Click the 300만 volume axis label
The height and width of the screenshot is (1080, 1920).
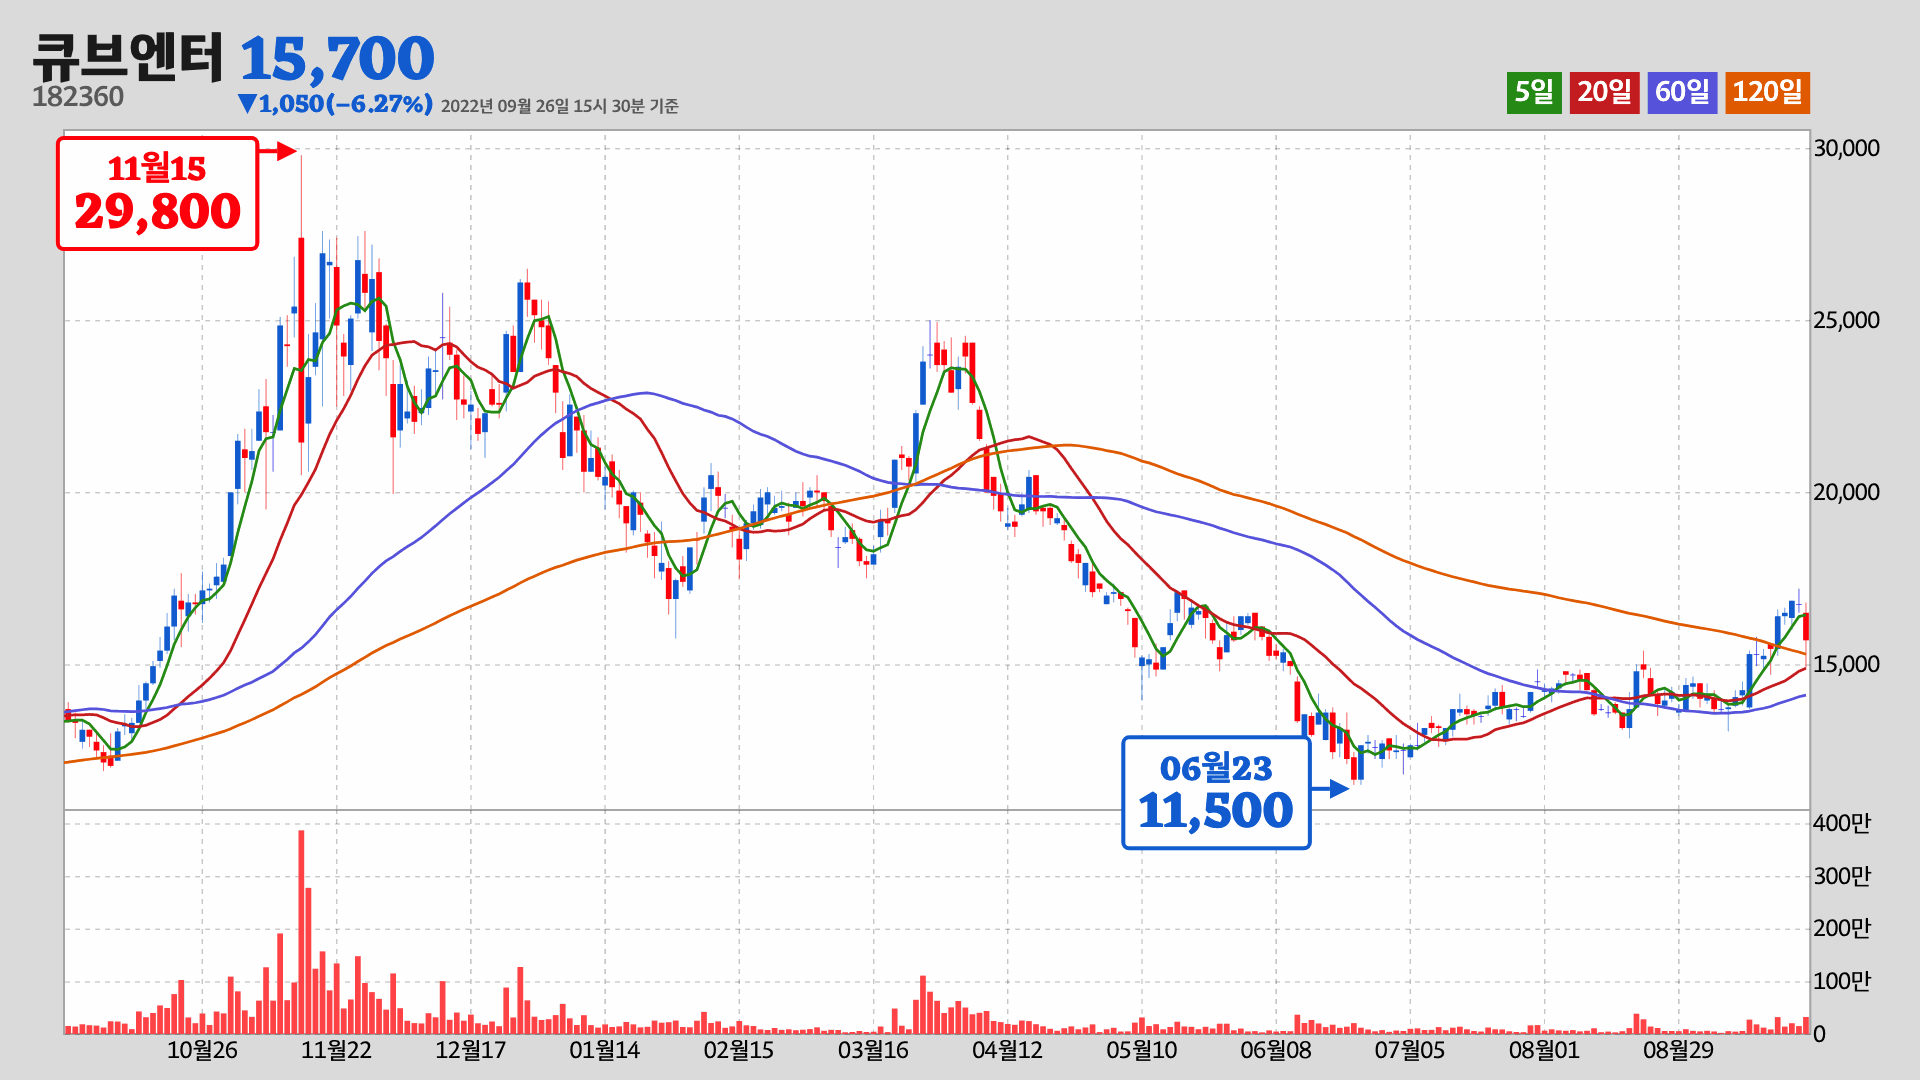pyautogui.click(x=1841, y=877)
